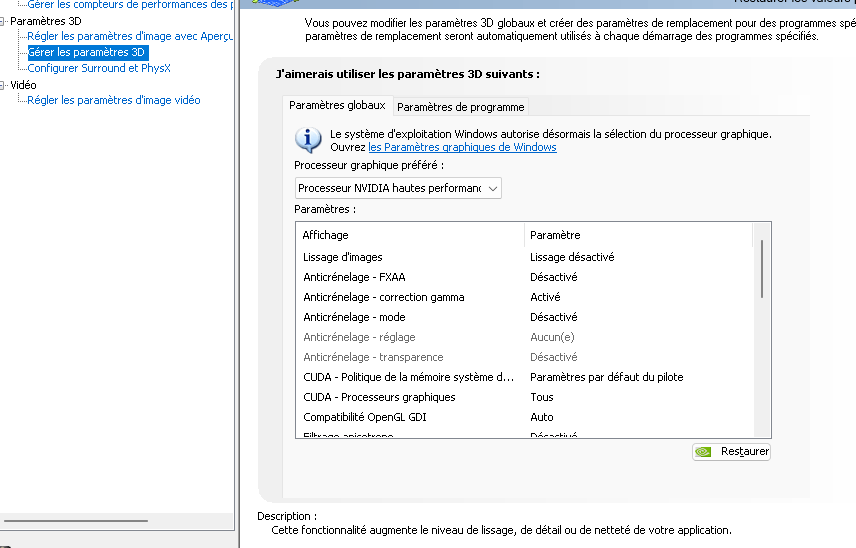
Task: Click the Activé value for correction gamma
Action: click(545, 297)
